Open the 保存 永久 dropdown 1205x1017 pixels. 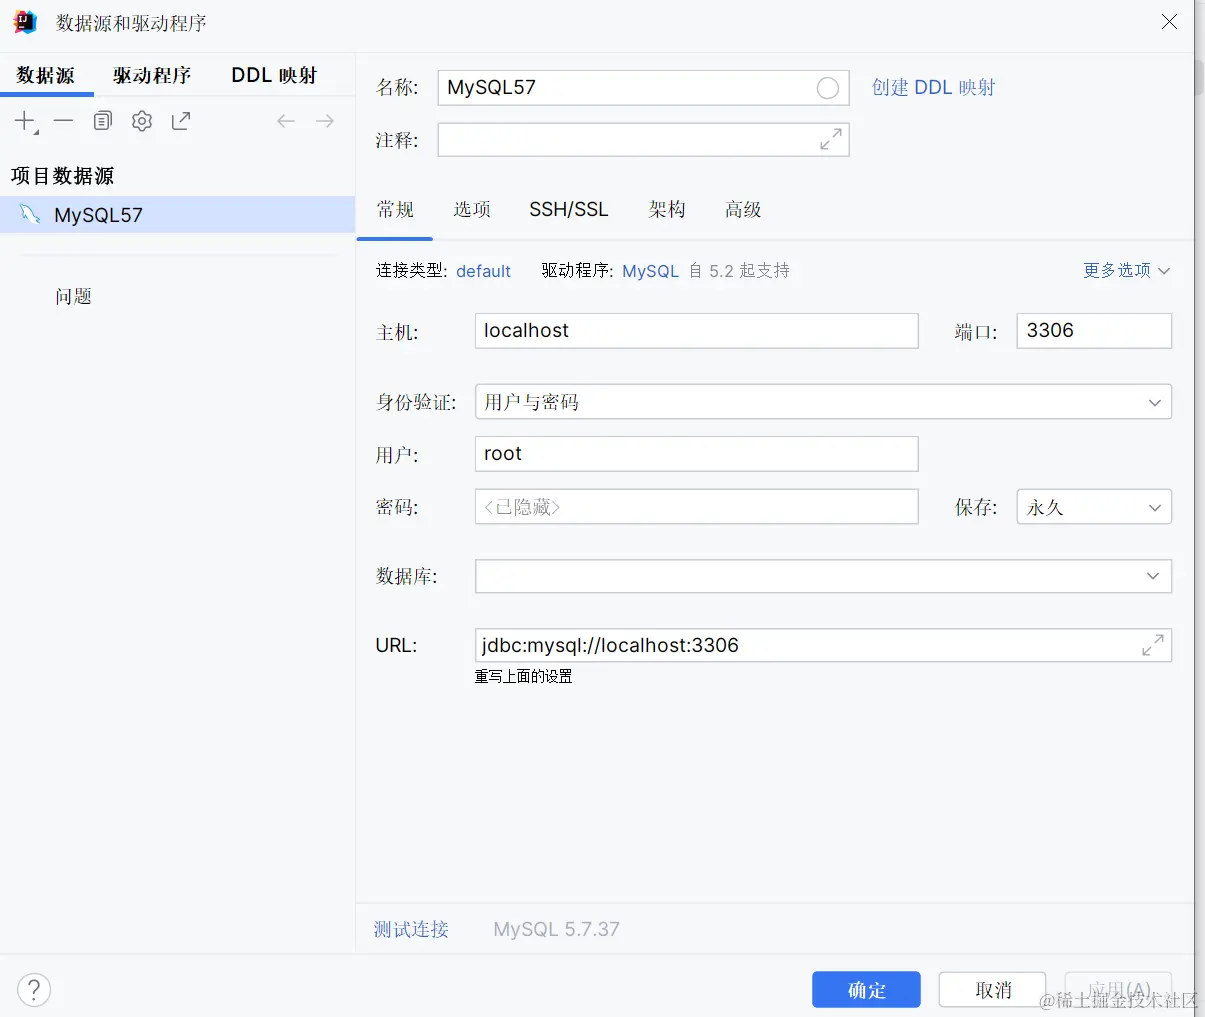pyautogui.click(x=1094, y=507)
